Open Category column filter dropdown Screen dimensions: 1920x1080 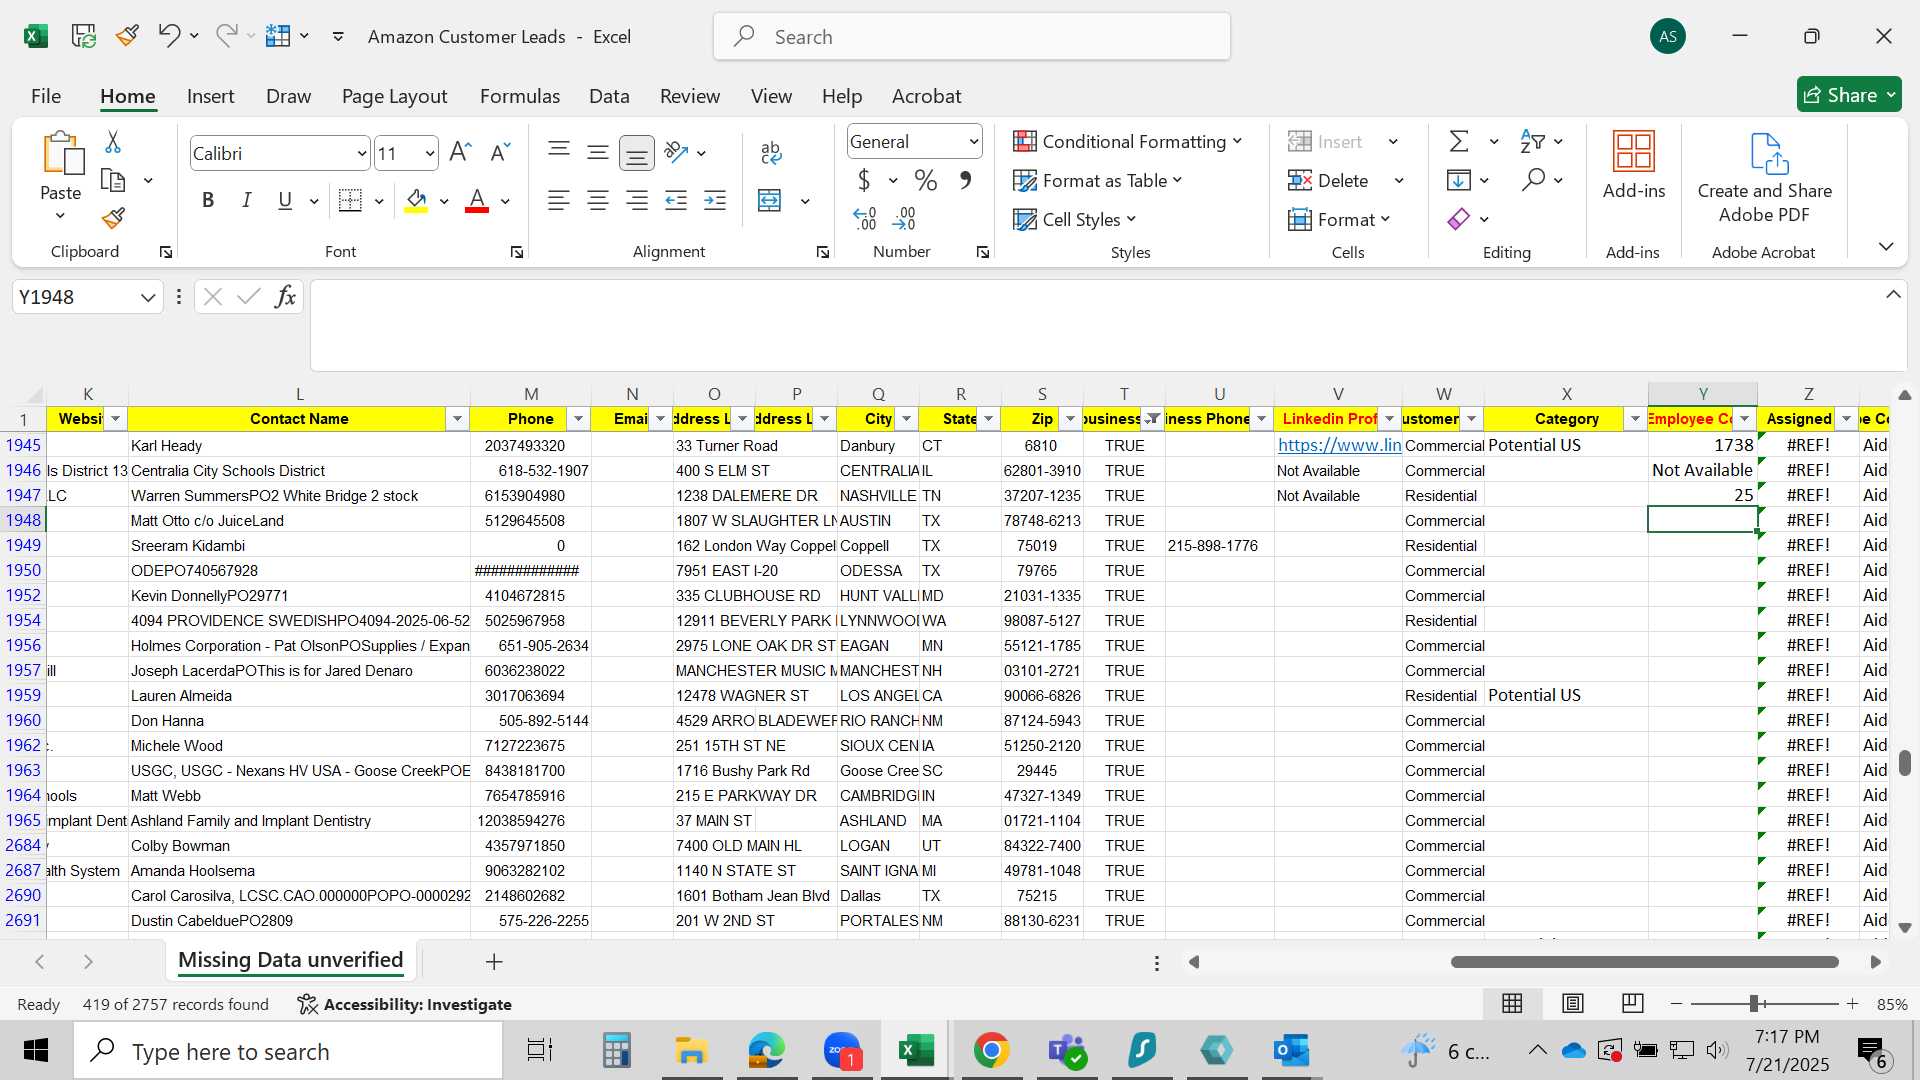[1635, 419]
